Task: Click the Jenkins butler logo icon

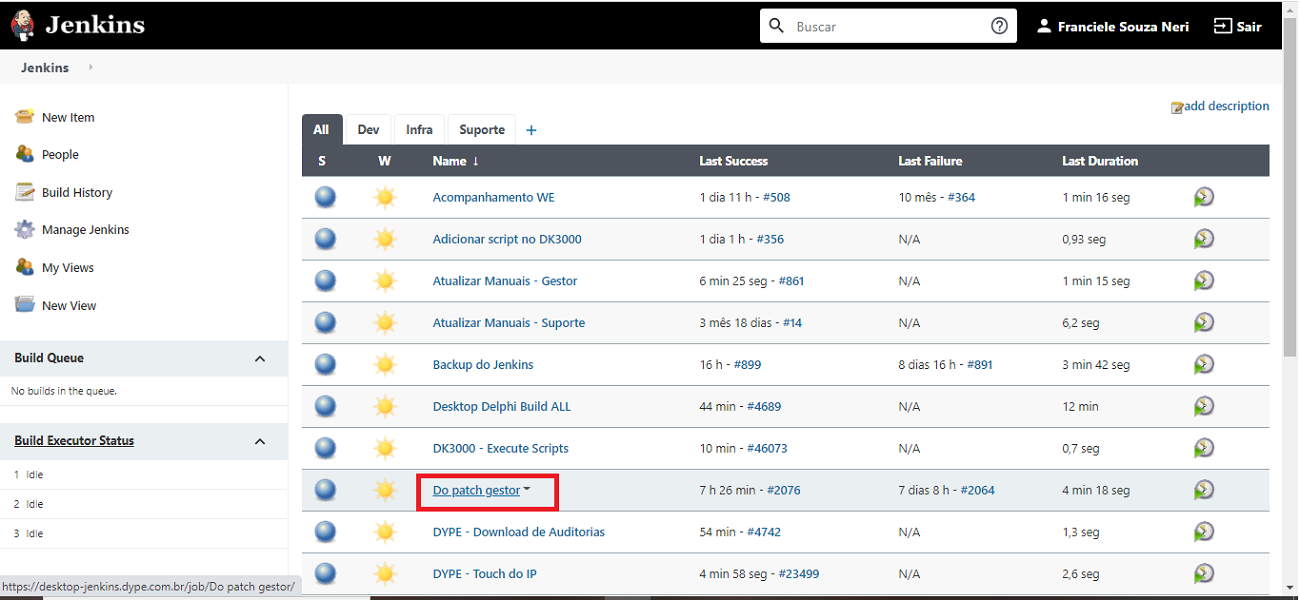Action: coord(22,25)
